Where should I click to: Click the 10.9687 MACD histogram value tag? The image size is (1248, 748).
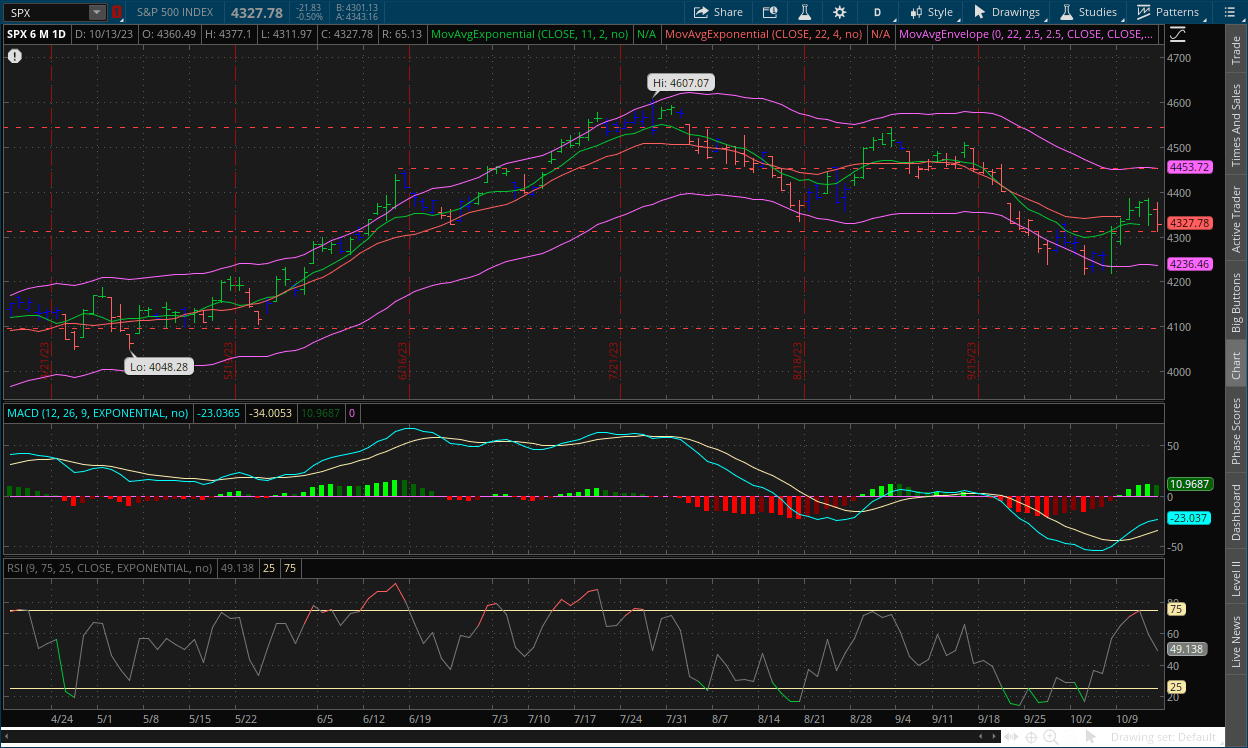(1190, 483)
